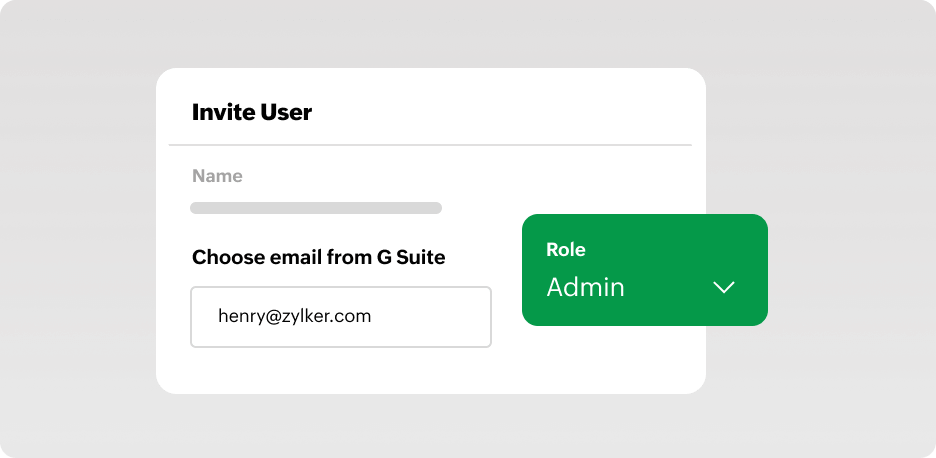Click the email field containing henry@zylker.com

coord(340,317)
